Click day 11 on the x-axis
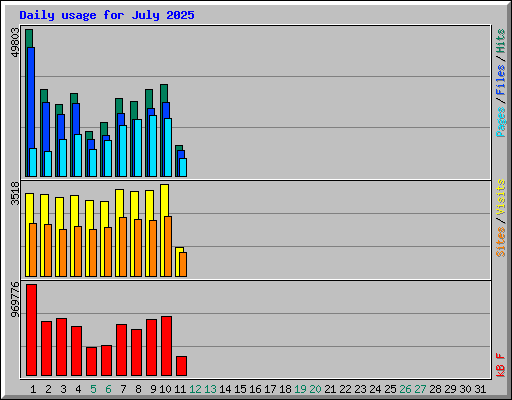The width and height of the screenshot is (512, 400). pos(180,389)
